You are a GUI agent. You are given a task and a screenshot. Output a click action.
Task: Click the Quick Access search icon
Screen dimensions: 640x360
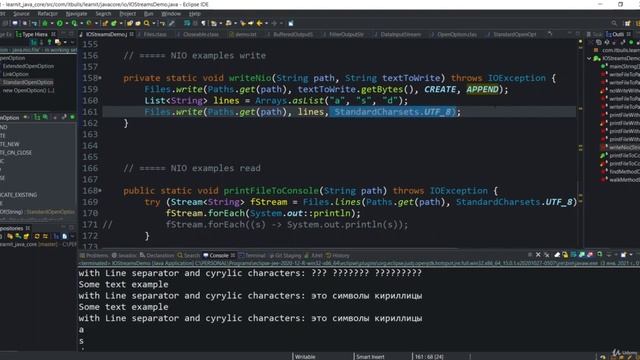[x=614, y=23]
